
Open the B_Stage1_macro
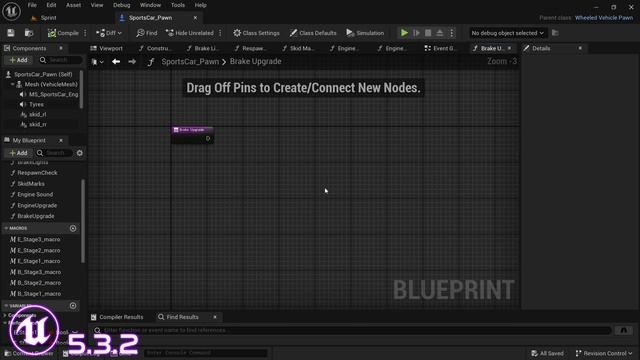tap(39, 294)
